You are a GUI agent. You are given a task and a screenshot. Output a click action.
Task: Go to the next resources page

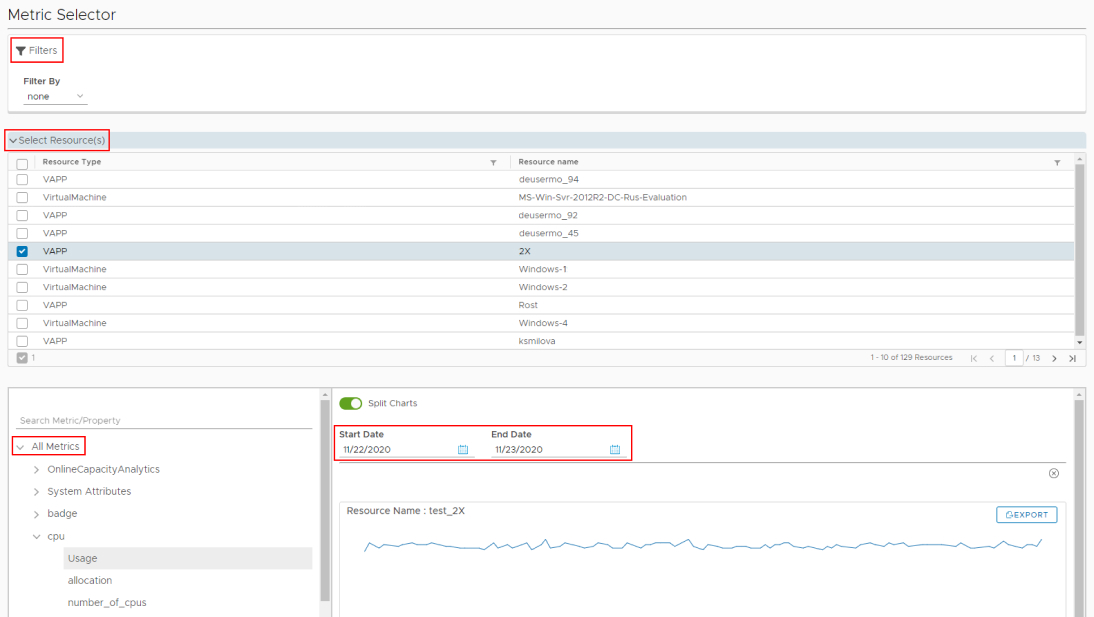coord(1054,358)
